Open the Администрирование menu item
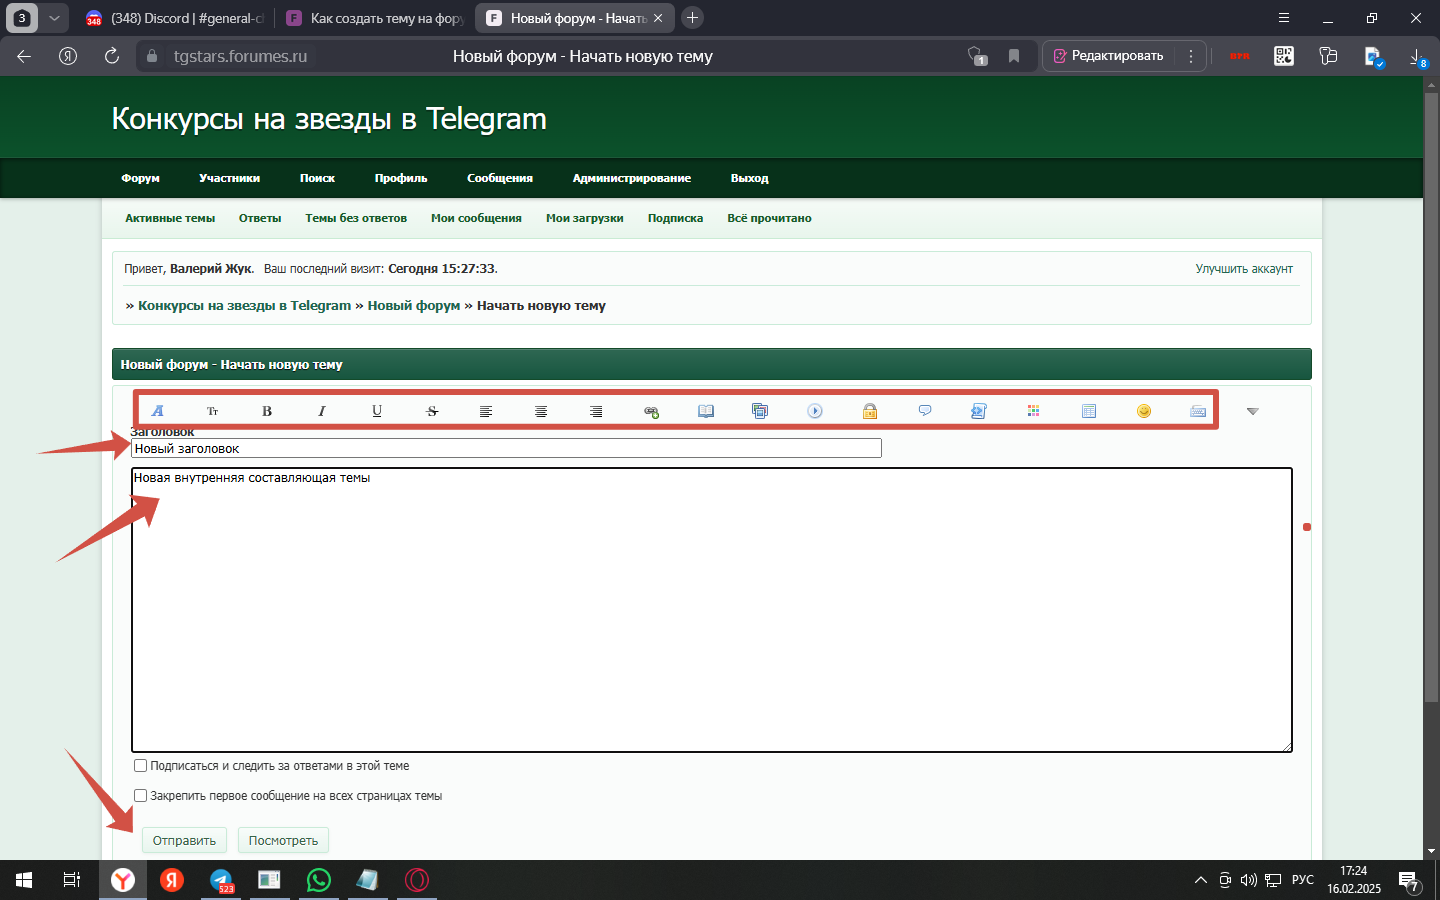The height and width of the screenshot is (900, 1440). (x=632, y=178)
